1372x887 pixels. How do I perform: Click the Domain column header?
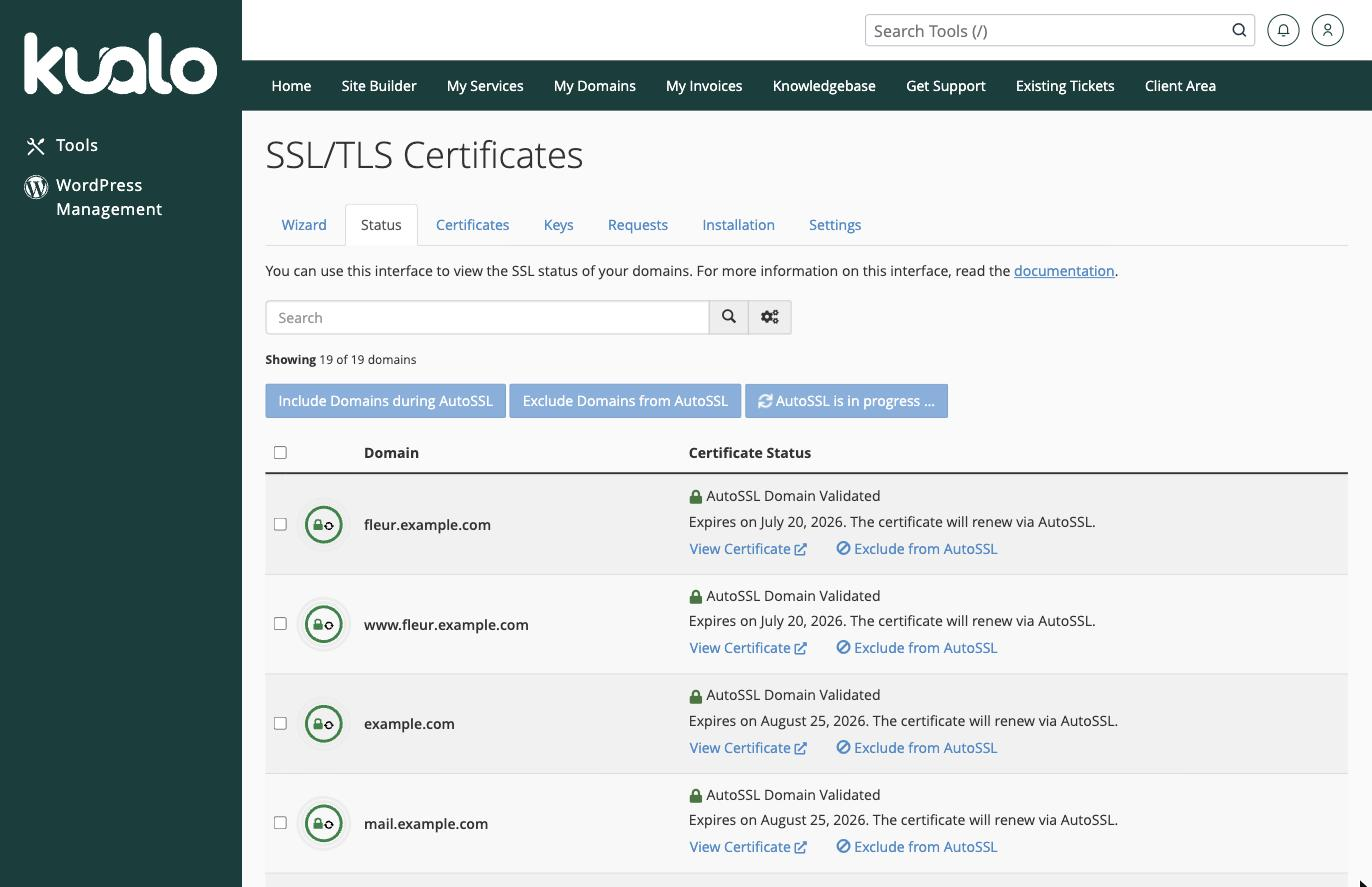click(x=391, y=453)
